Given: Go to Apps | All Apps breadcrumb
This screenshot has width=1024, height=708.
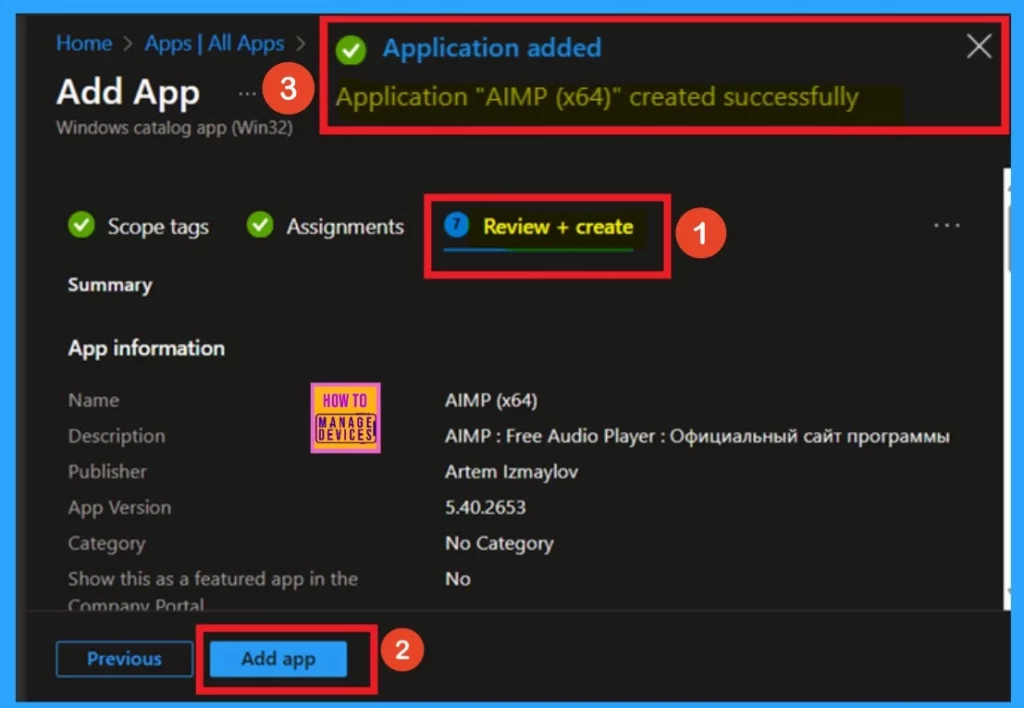Looking at the screenshot, I should point(214,44).
